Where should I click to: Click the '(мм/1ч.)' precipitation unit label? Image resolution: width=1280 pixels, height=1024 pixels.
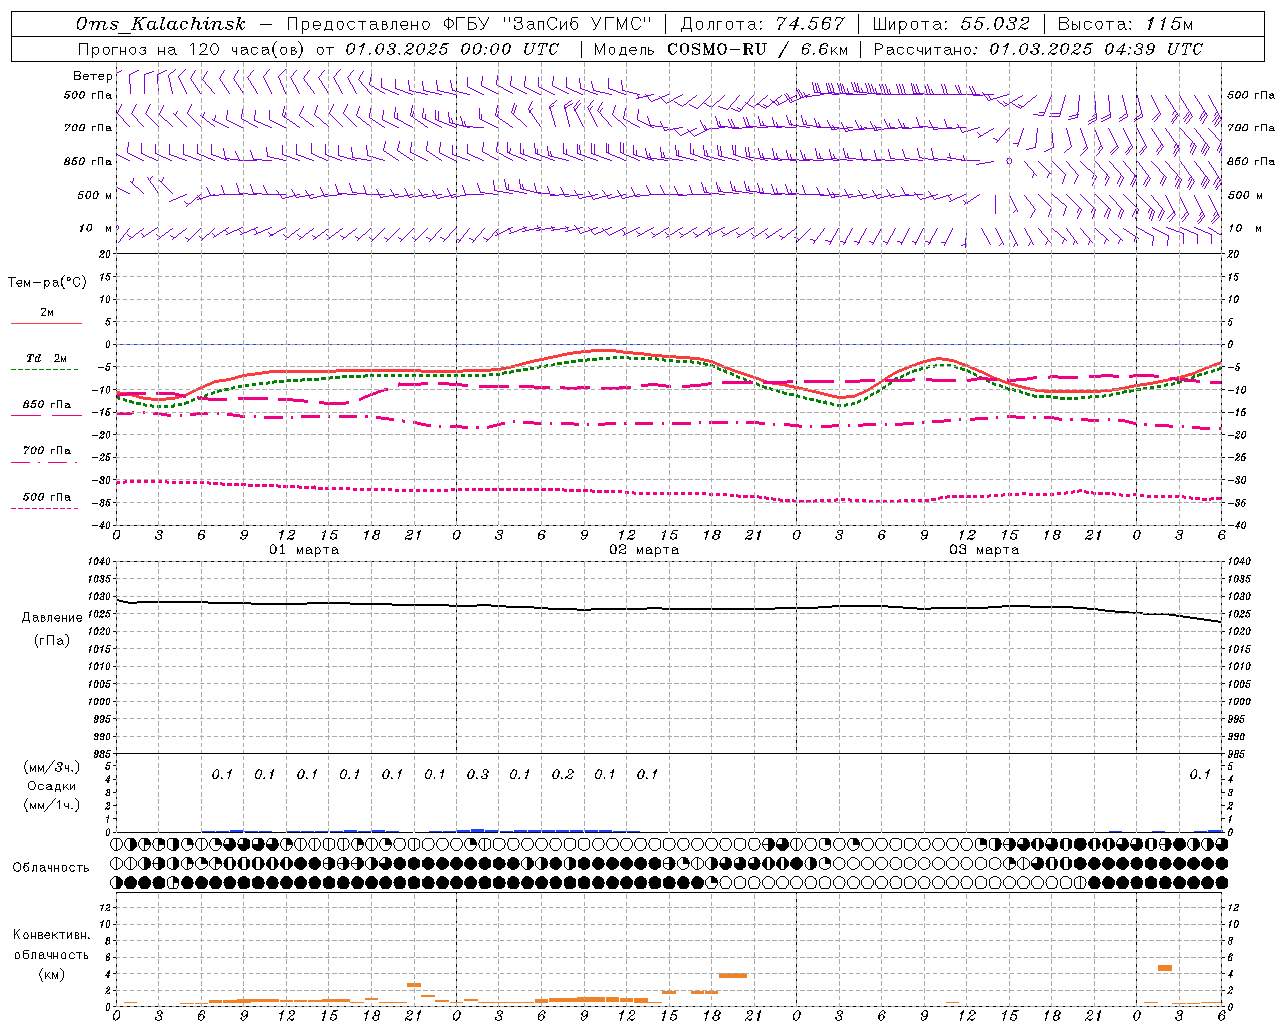pos(51,805)
